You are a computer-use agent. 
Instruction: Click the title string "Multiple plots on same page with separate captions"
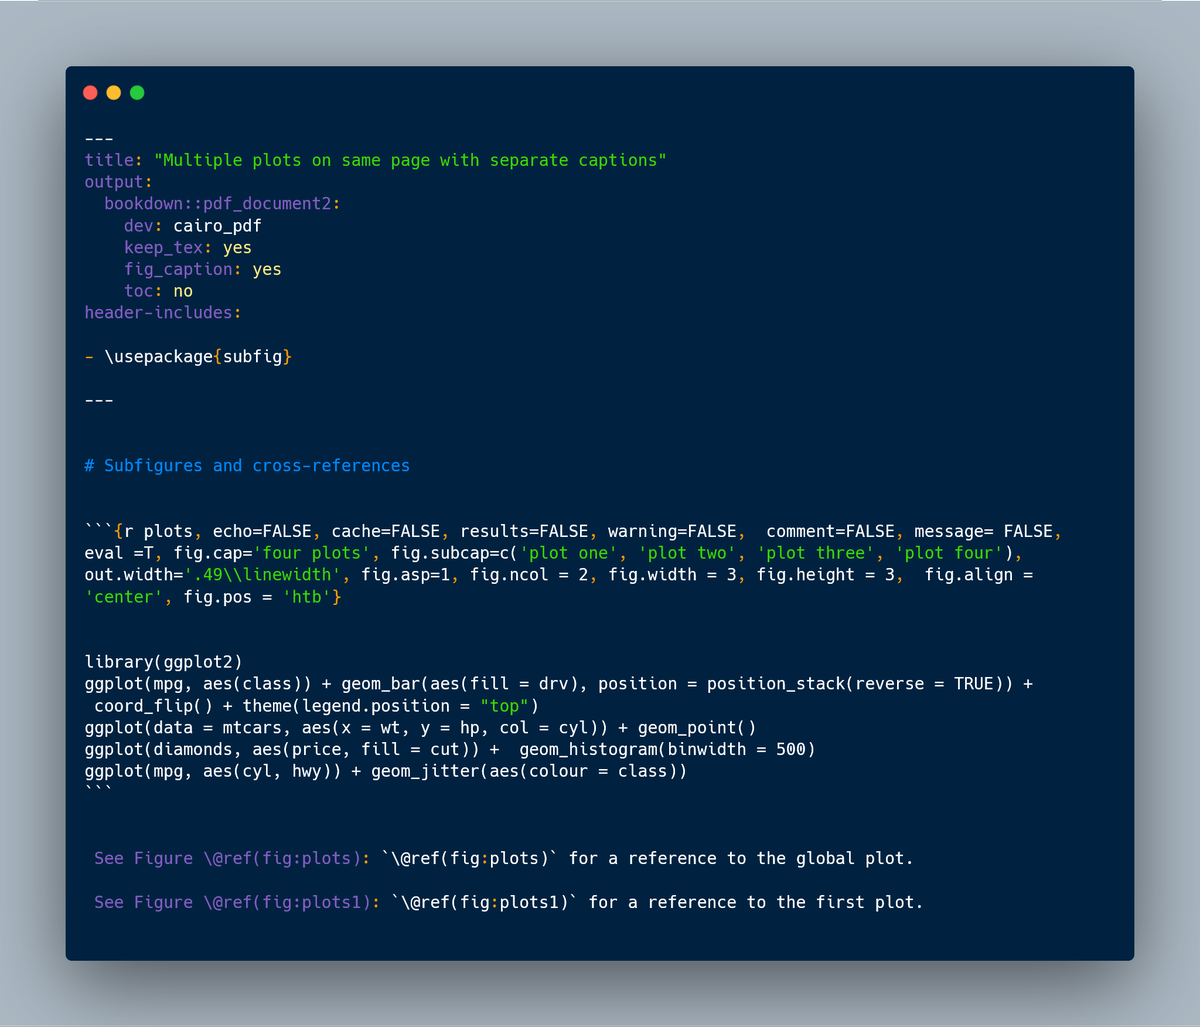(x=410, y=160)
